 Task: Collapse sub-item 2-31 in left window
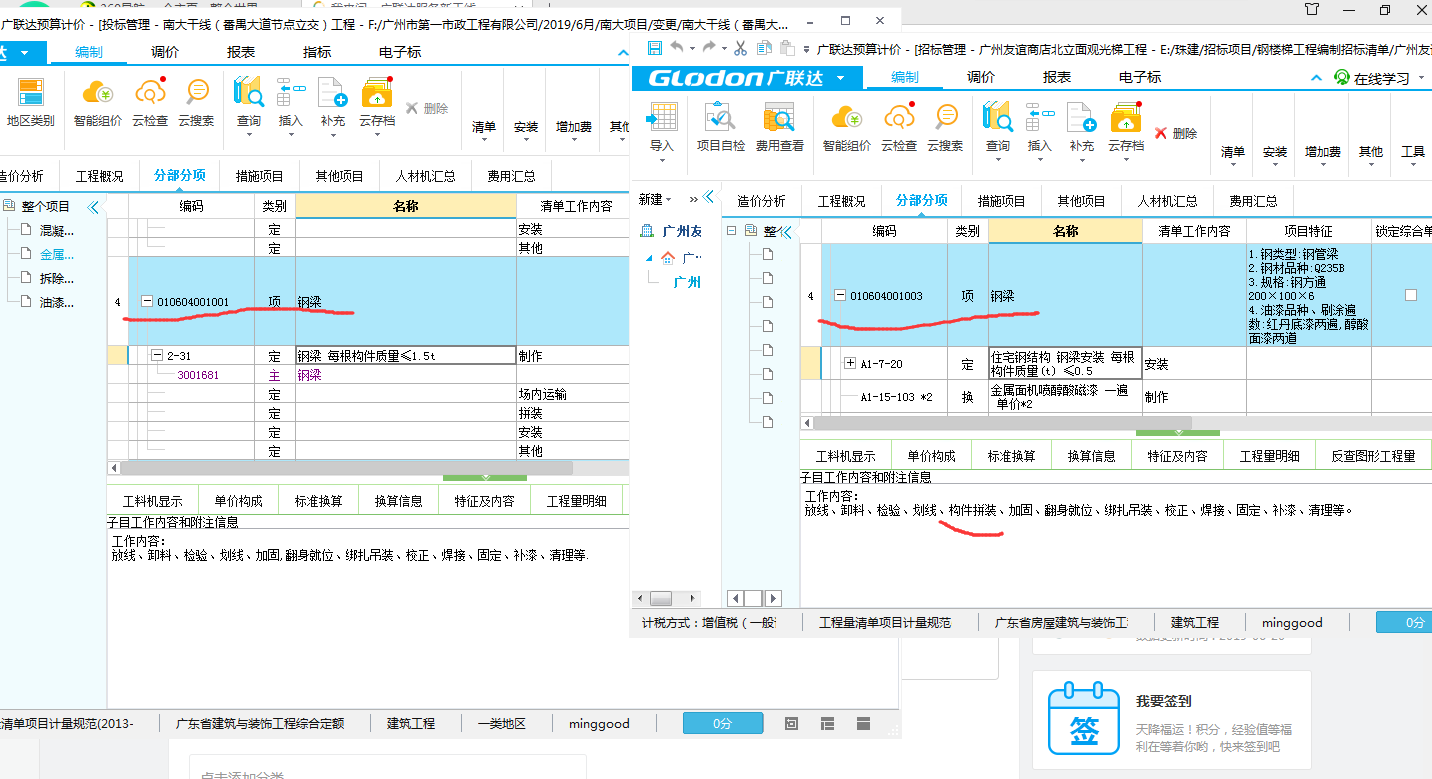pos(157,355)
